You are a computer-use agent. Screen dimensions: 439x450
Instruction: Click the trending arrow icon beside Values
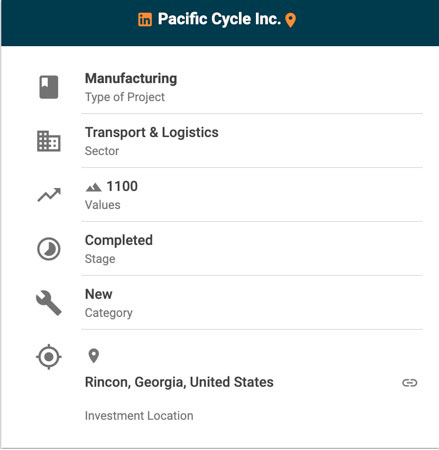pyautogui.click(x=49, y=195)
